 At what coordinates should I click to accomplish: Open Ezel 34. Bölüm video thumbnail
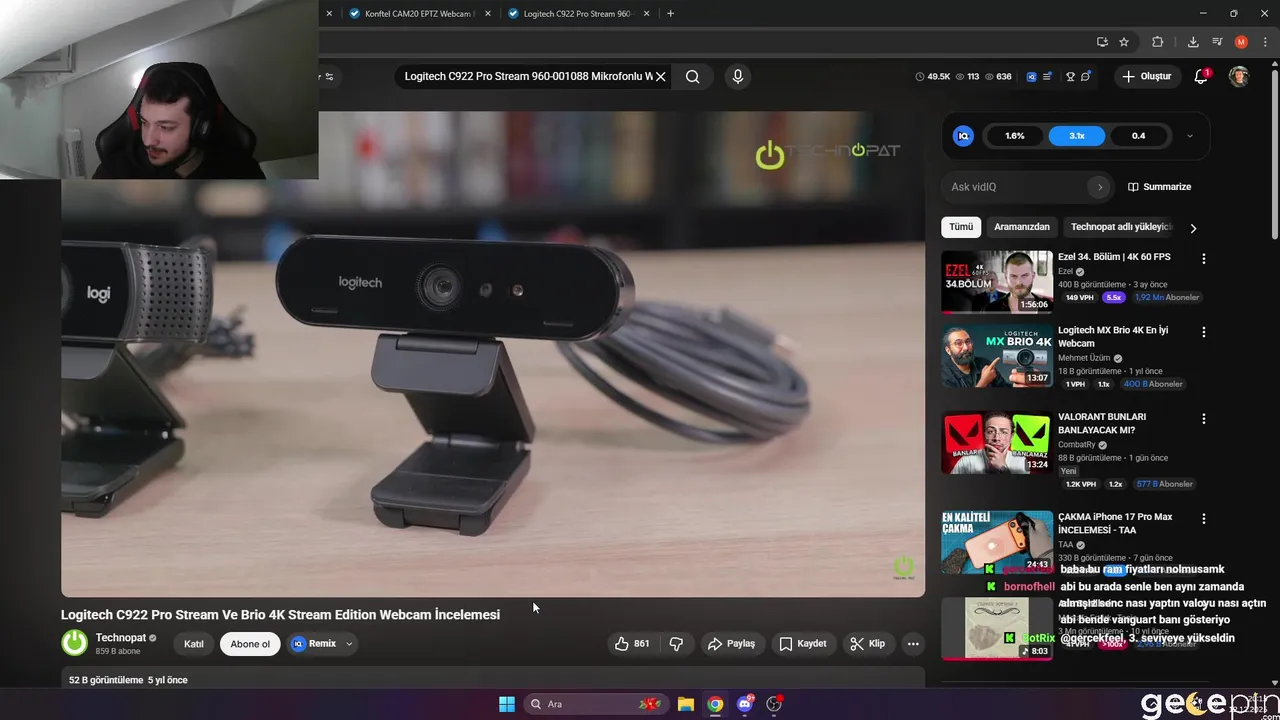(x=997, y=282)
